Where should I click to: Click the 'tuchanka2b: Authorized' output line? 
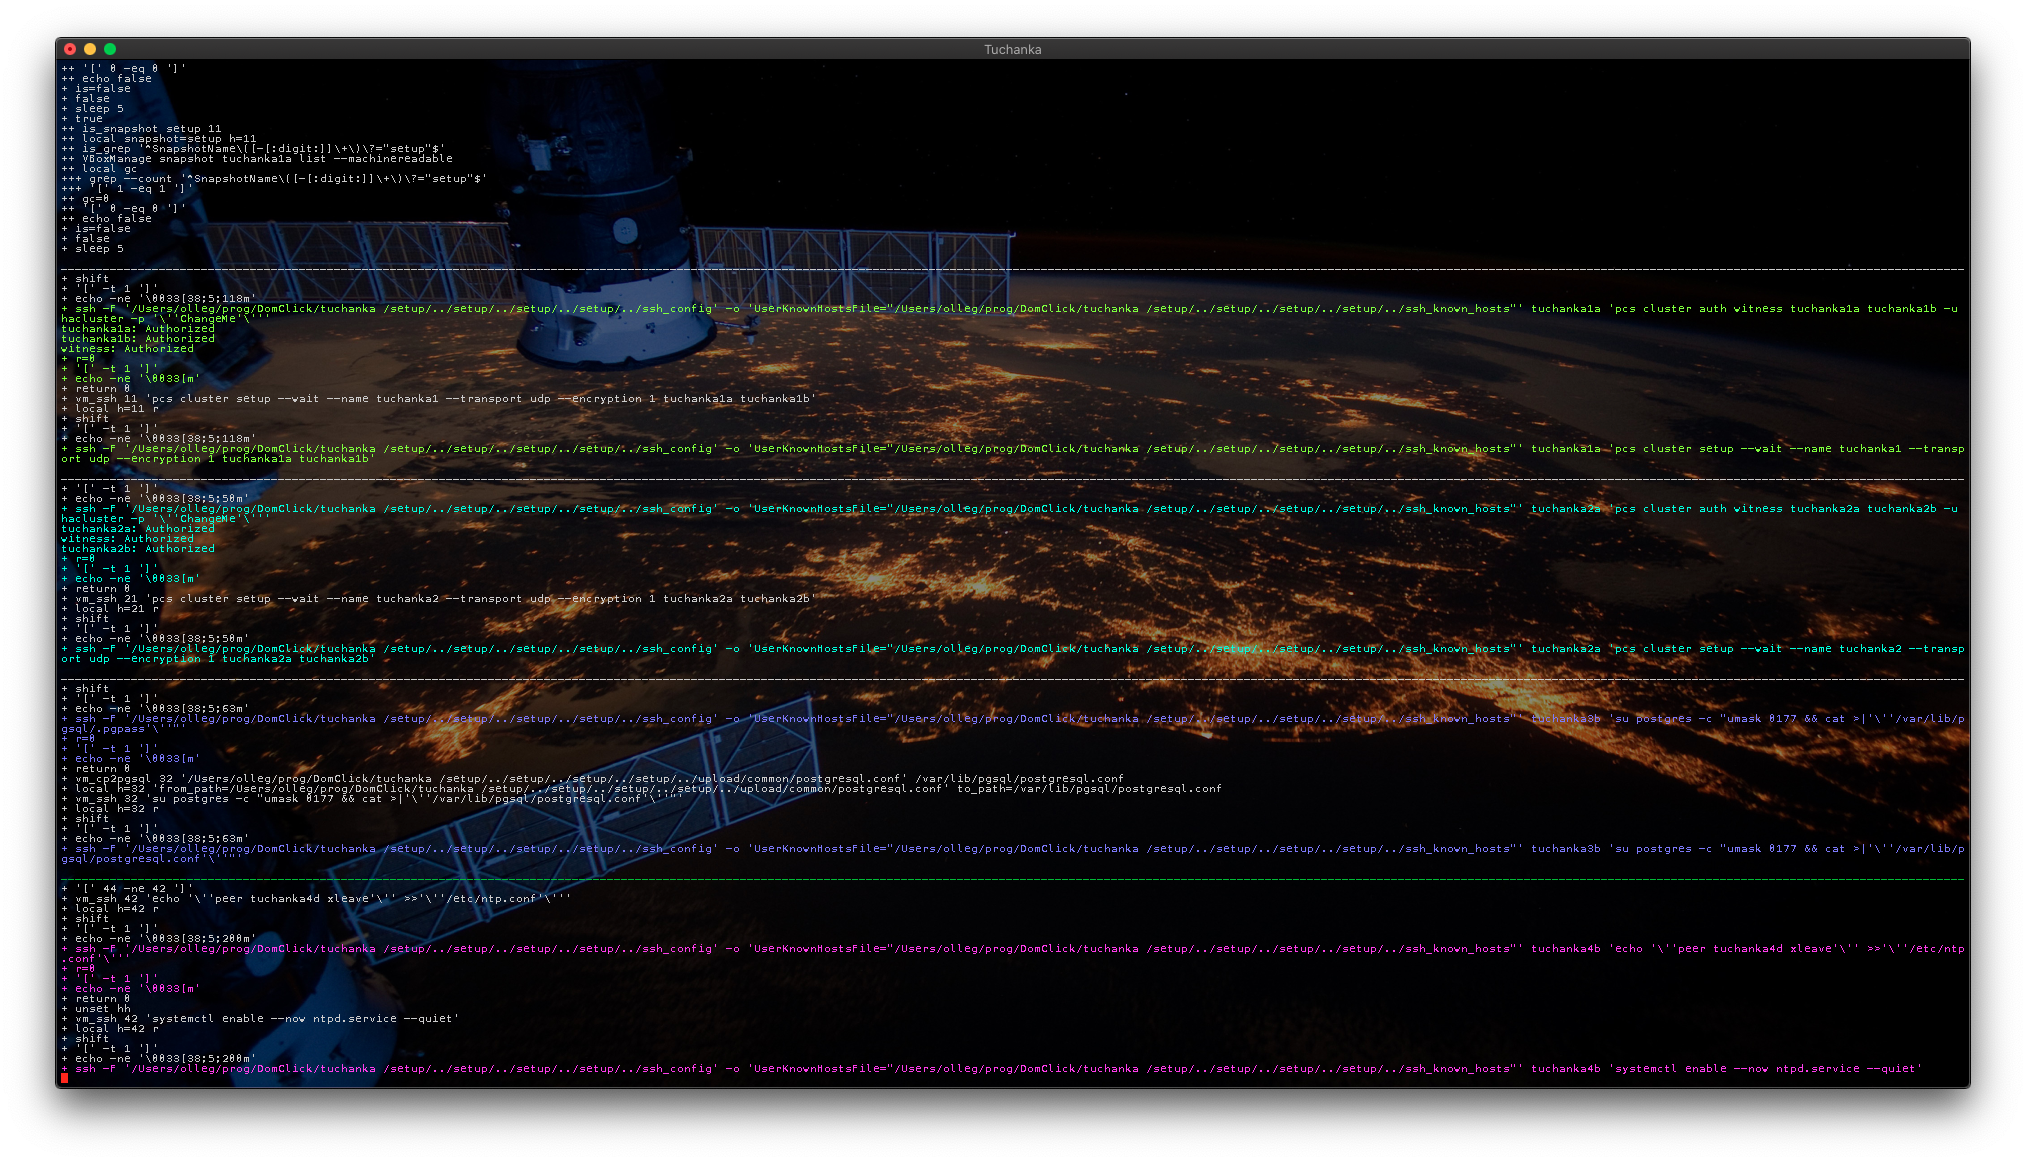[138, 549]
